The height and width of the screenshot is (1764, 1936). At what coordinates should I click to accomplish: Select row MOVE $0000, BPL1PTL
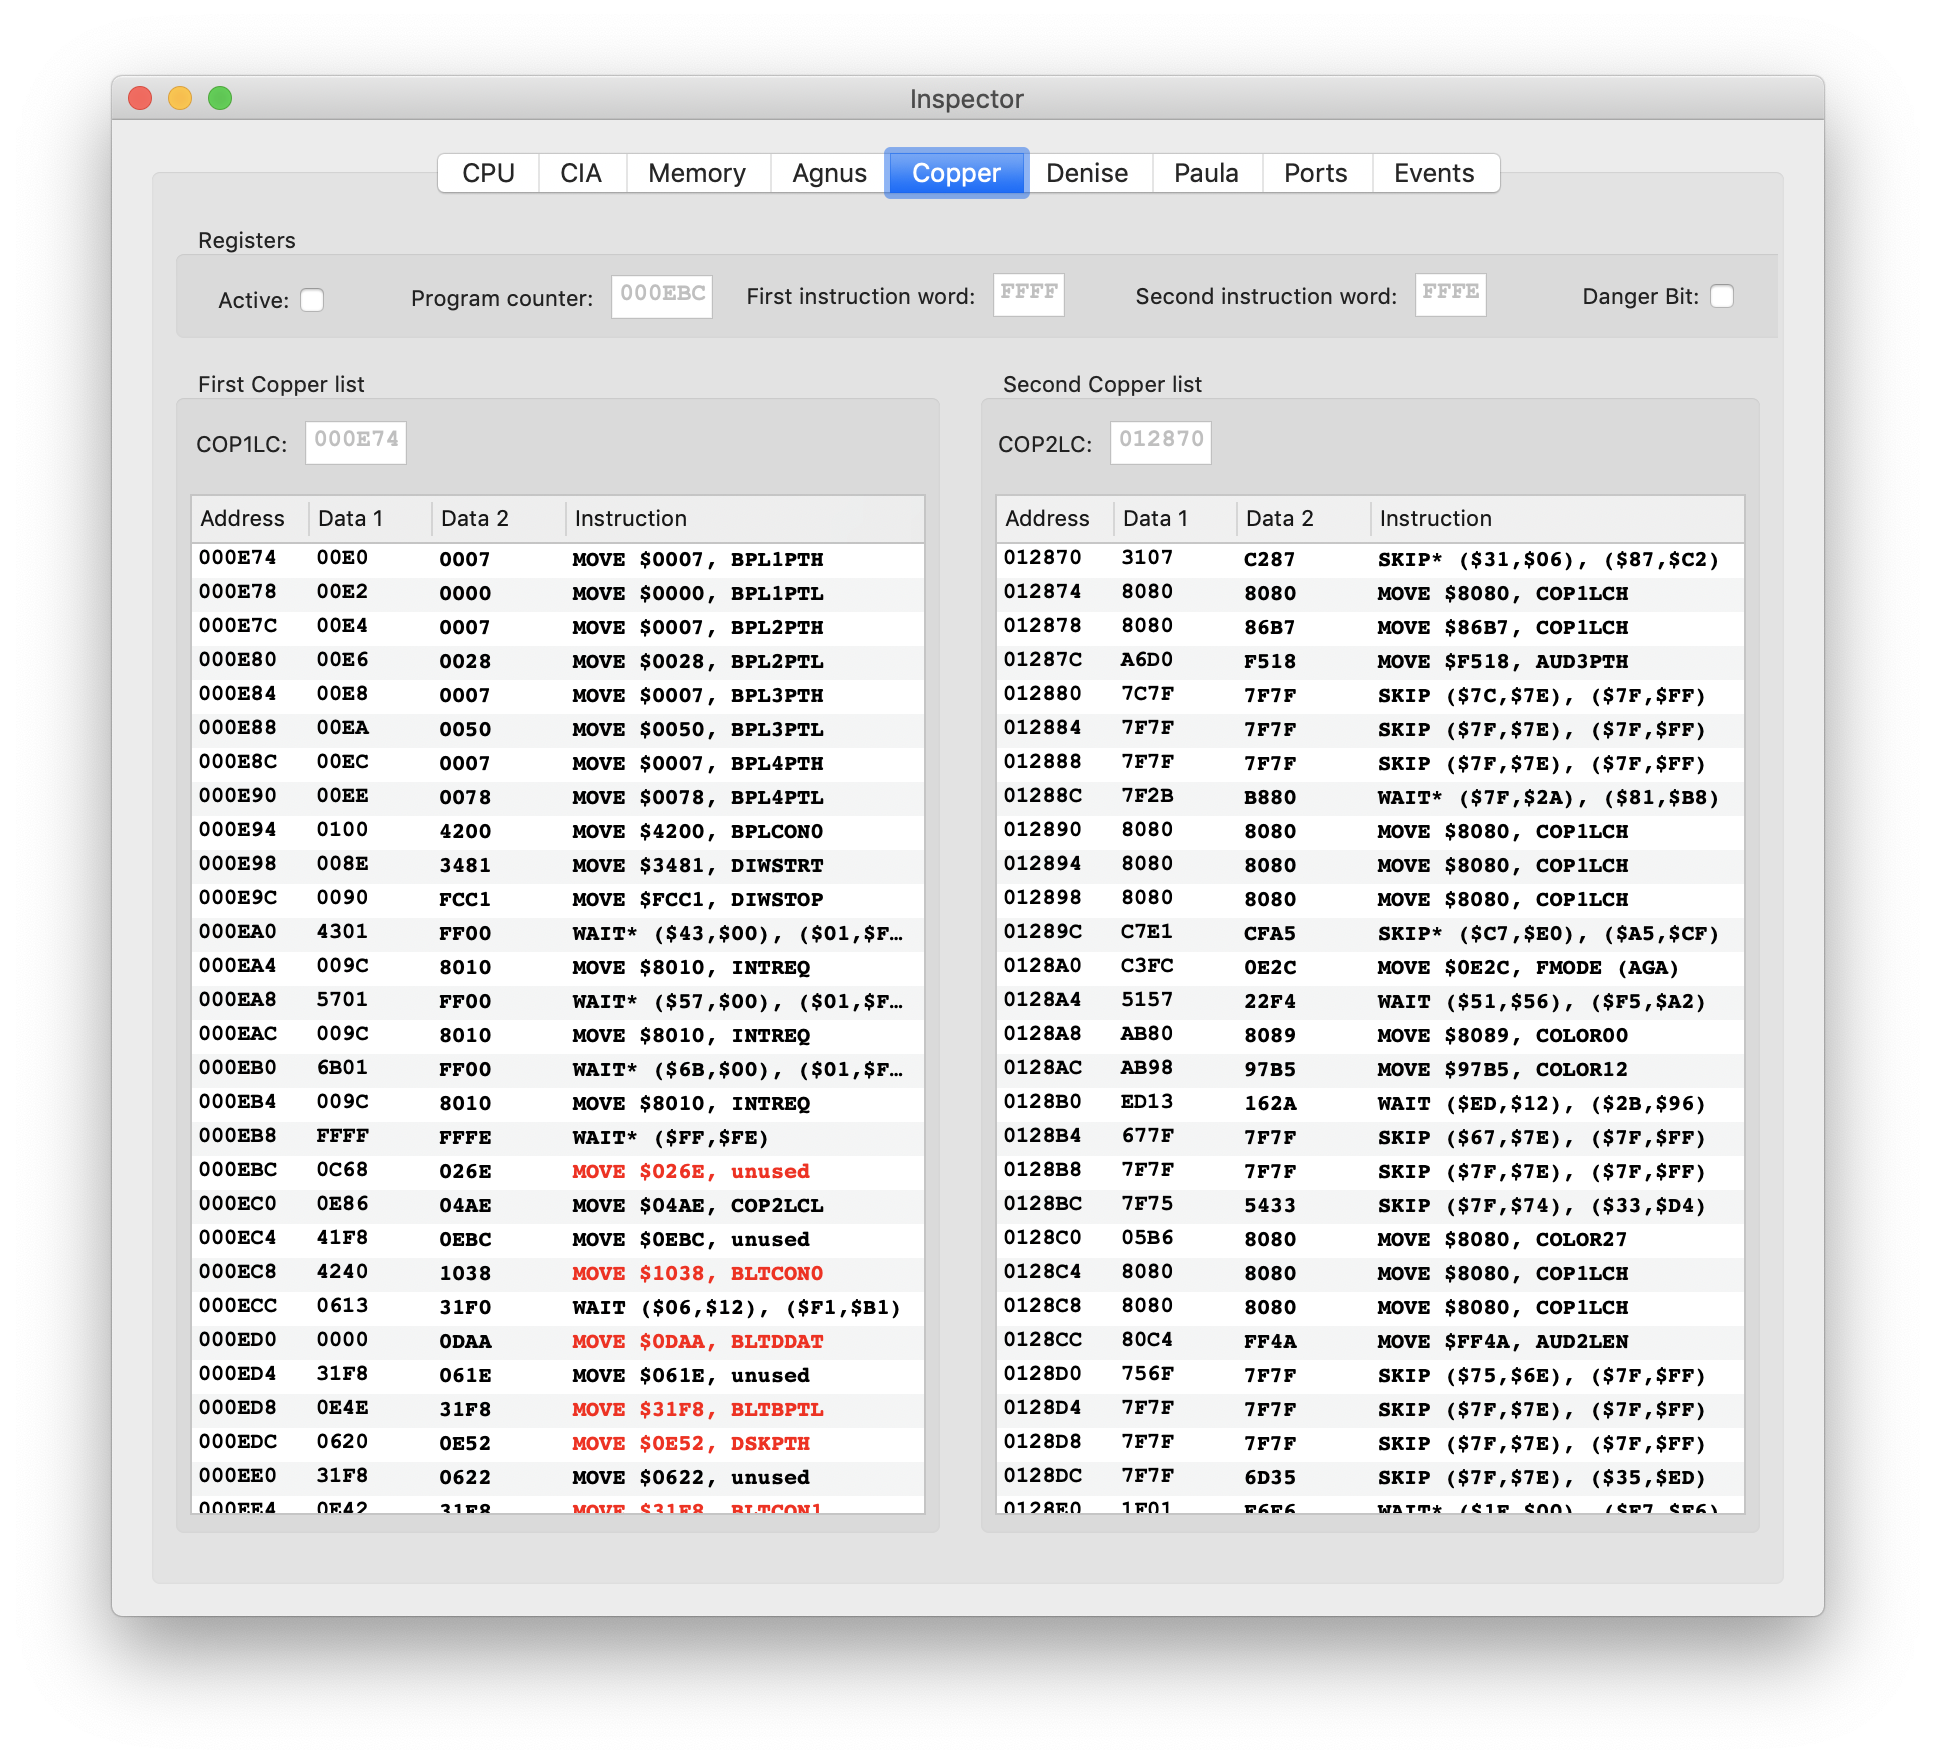tap(558, 593)
